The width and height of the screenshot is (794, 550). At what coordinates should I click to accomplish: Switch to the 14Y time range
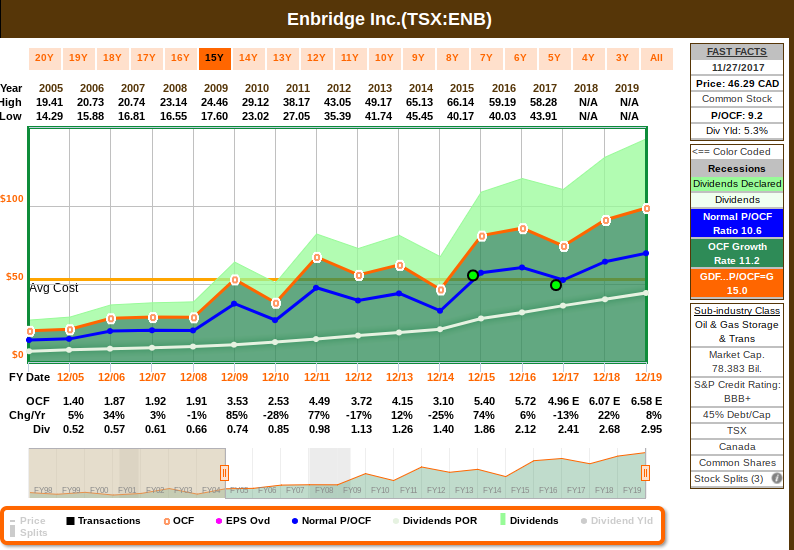[248, 58]
